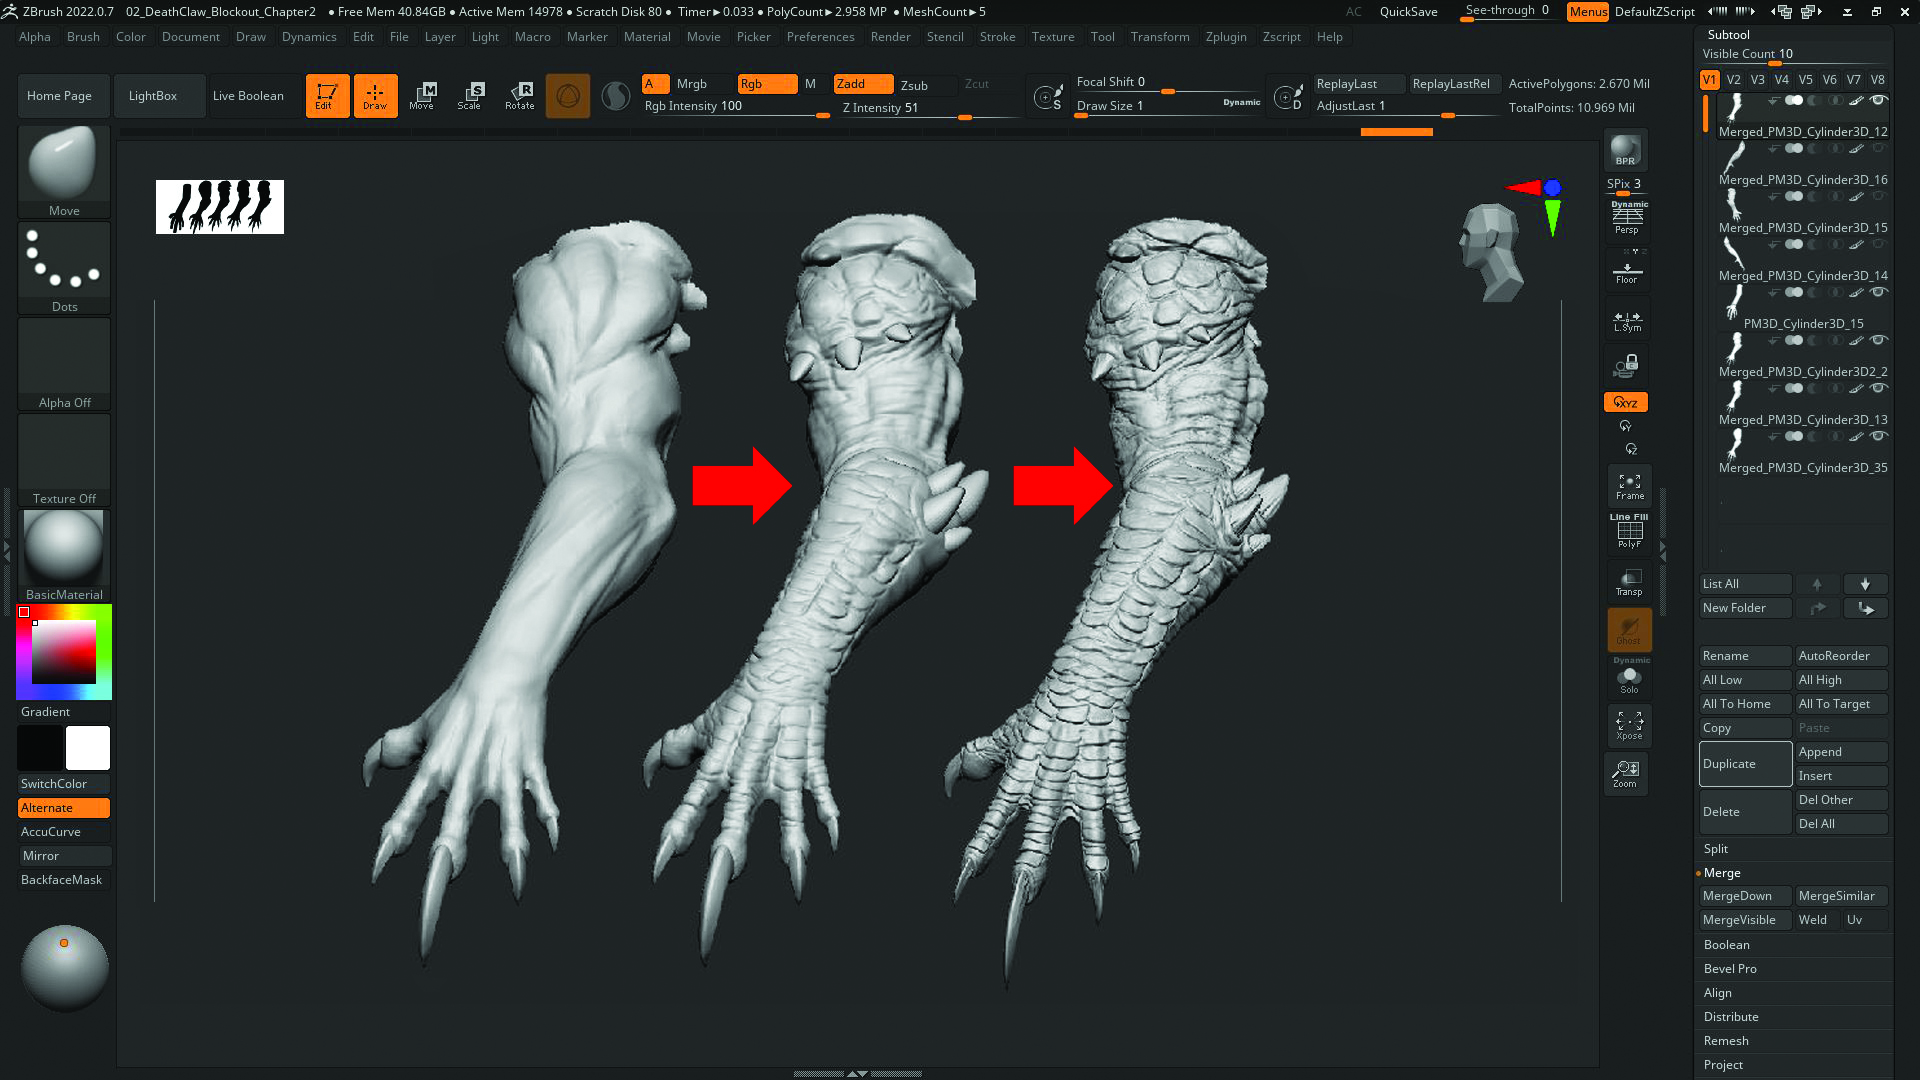1920x1080 pixels.
Task: Toggle Mrgb blend mode on
Action: point(692,82)
